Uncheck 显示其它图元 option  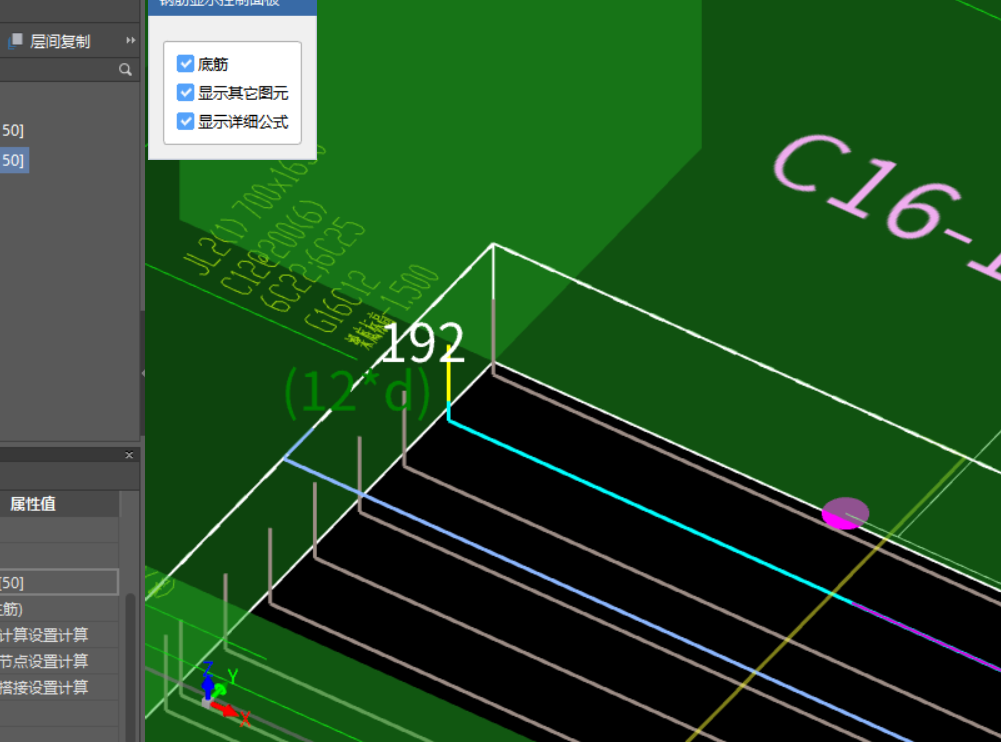(x=186, y=93)
